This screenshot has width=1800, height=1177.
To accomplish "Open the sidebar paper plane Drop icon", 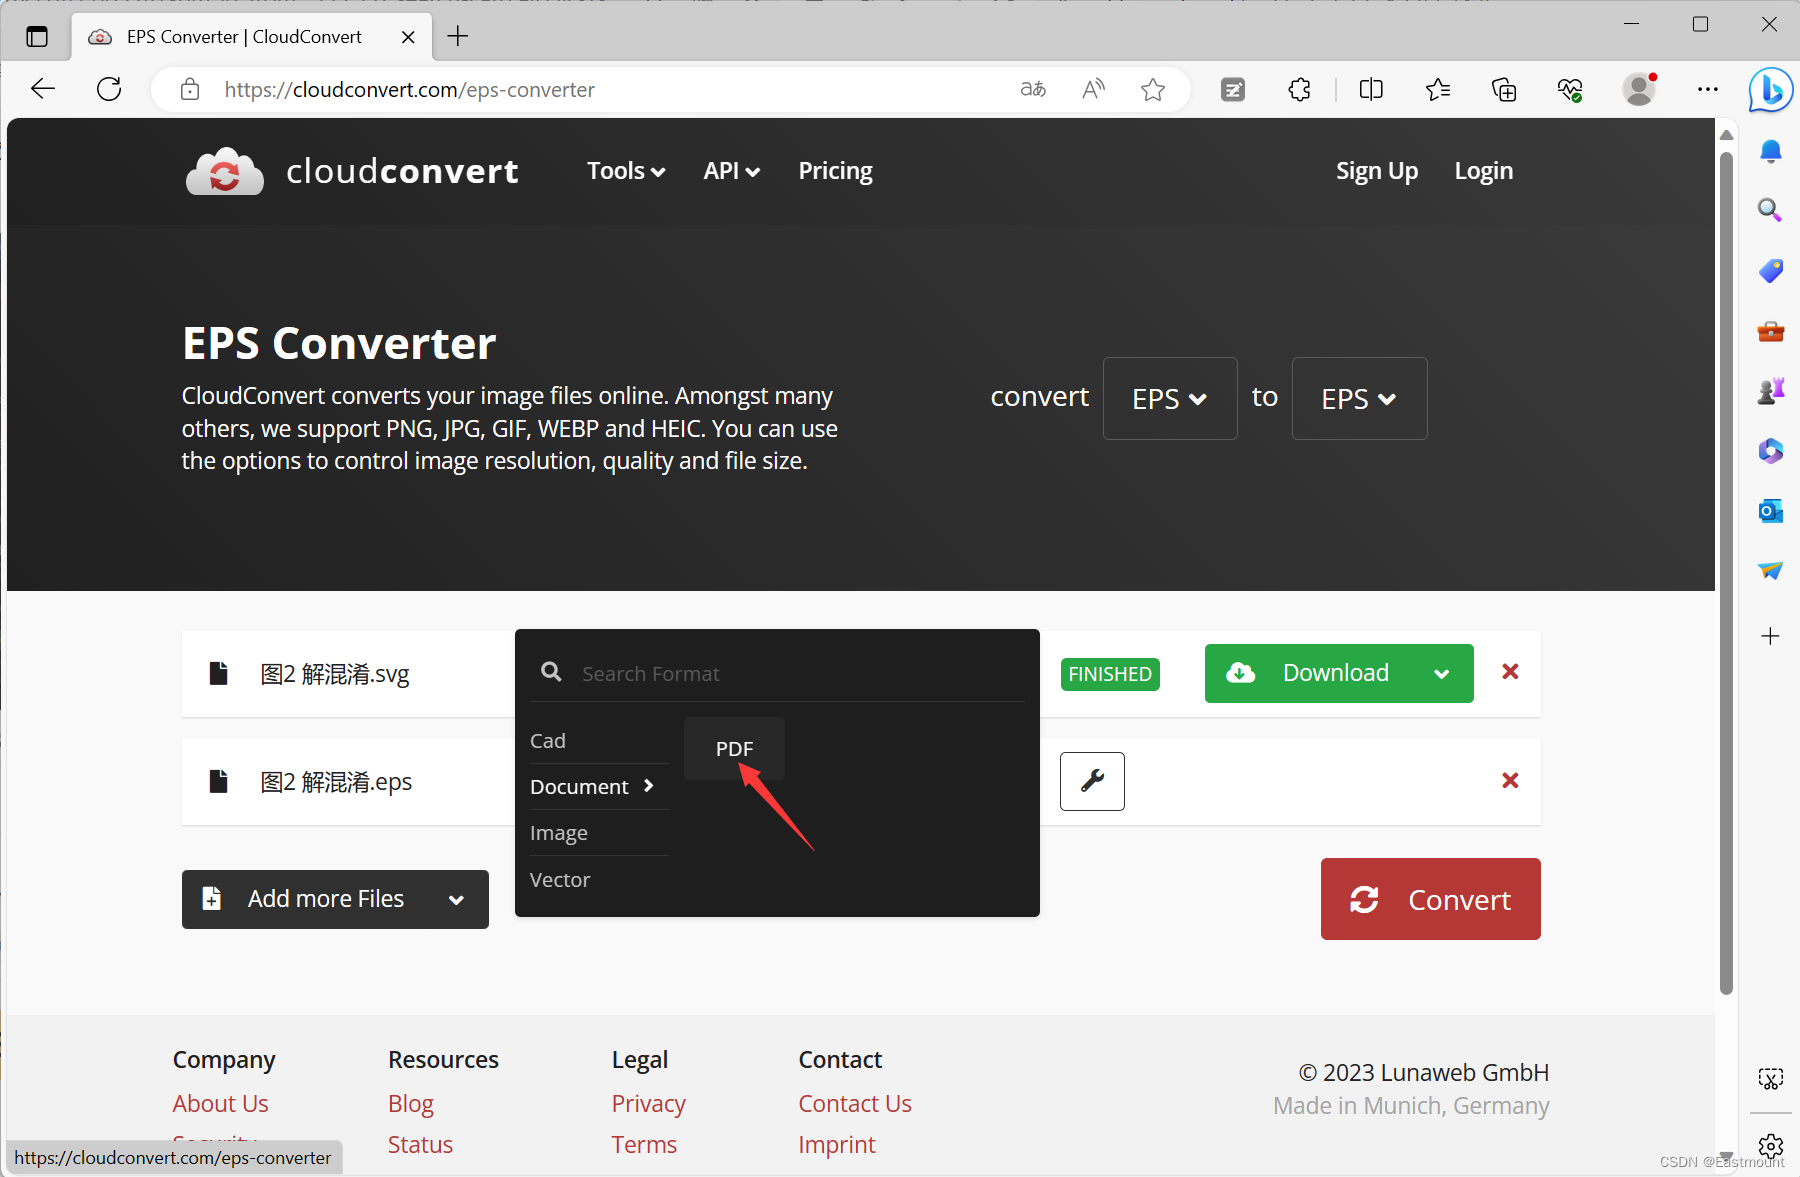I will [x=1770, y=571].
